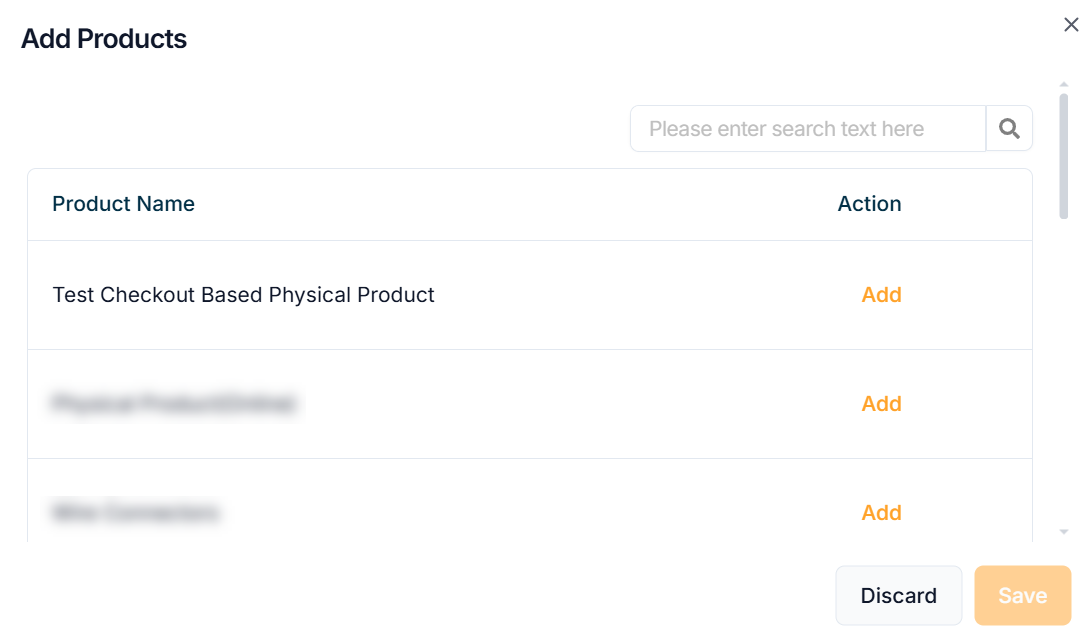Click Add for the second product row
Image resolution: width=1092 pixels, height=641 pixels.
[881, 404]
